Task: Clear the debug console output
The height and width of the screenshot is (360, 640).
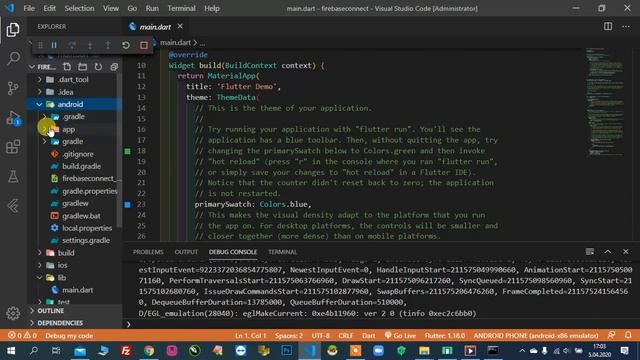Action: [x=590, y=252]
